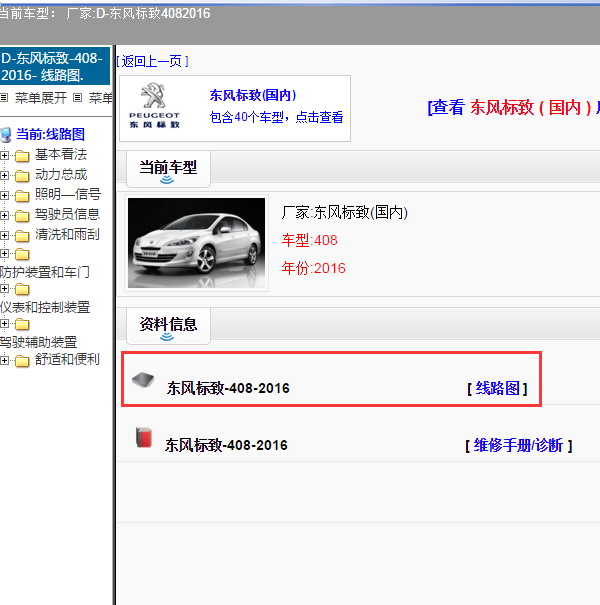Expand the 驾驶员信息 tree node
This screenshot has width=600, height=605.
coord(4,215)
